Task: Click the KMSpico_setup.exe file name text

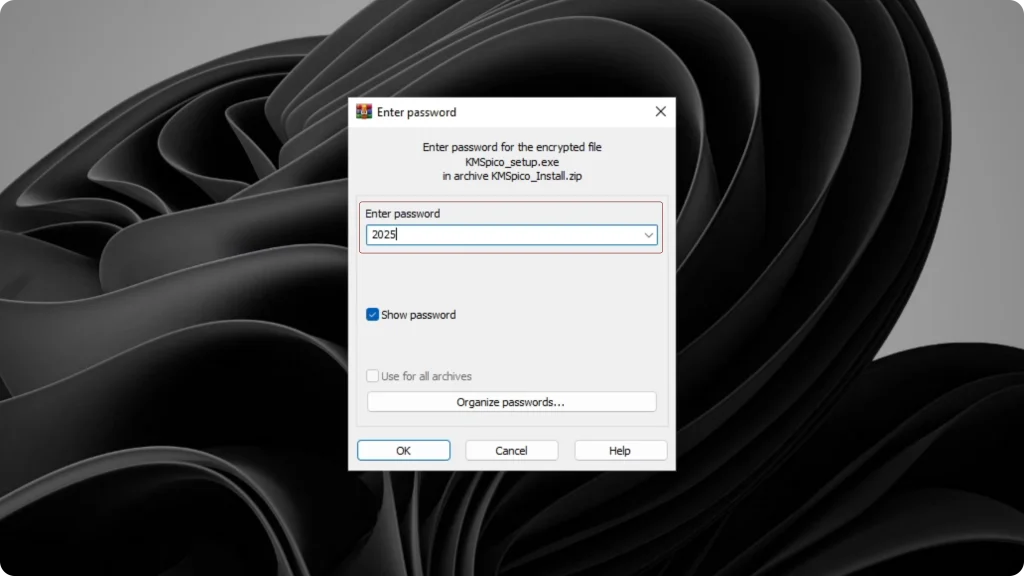Action: pyautogui.click(x=512, y=162)
